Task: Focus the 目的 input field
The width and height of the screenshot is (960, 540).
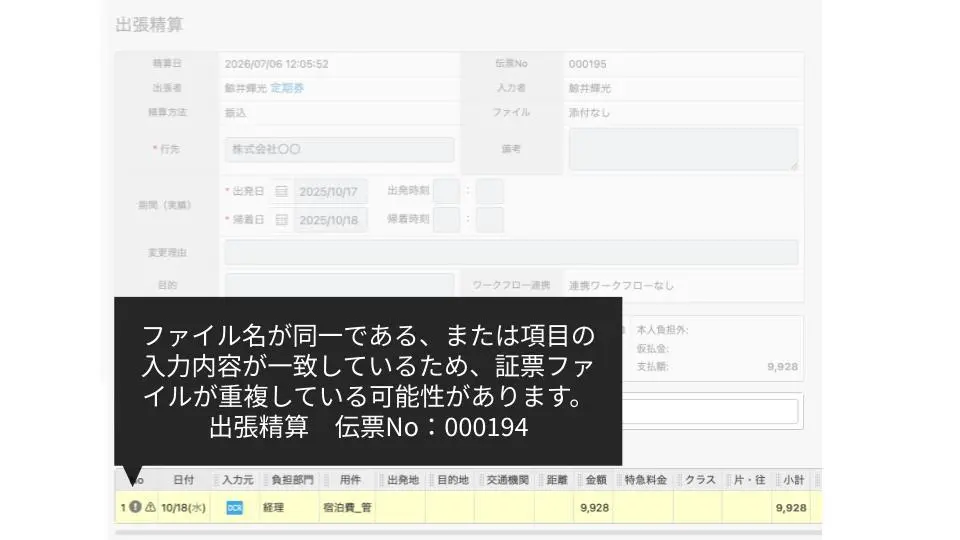Action: click(x=339, y=285)
